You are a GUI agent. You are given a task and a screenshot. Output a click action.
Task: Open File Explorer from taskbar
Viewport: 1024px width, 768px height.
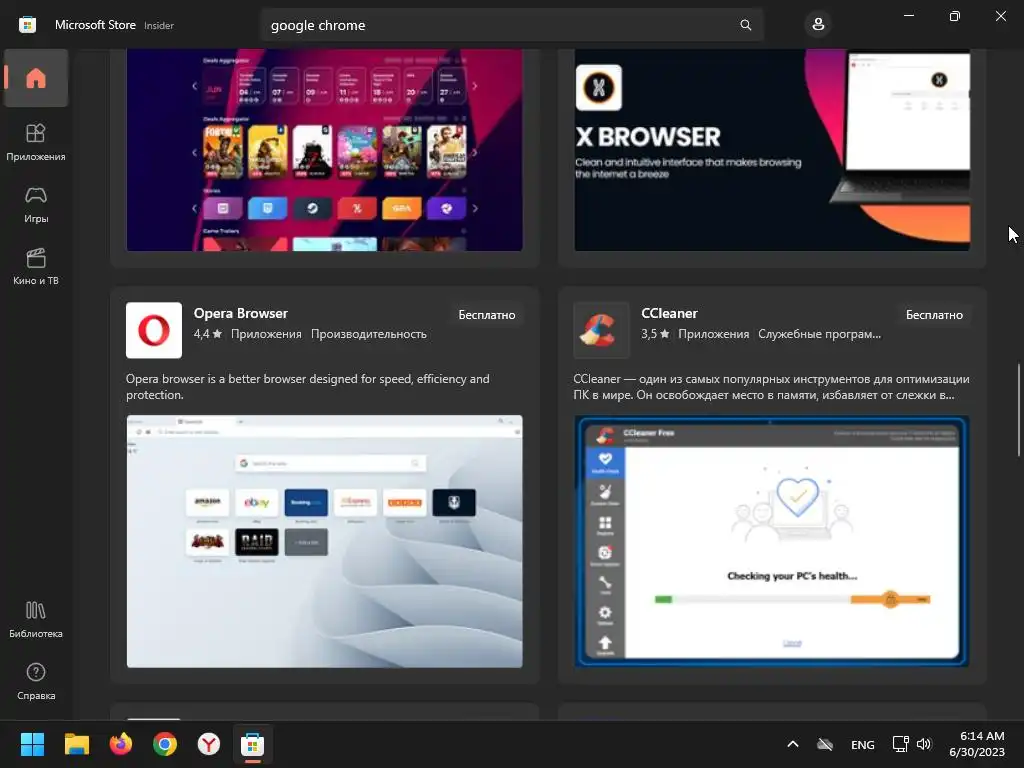76,744
